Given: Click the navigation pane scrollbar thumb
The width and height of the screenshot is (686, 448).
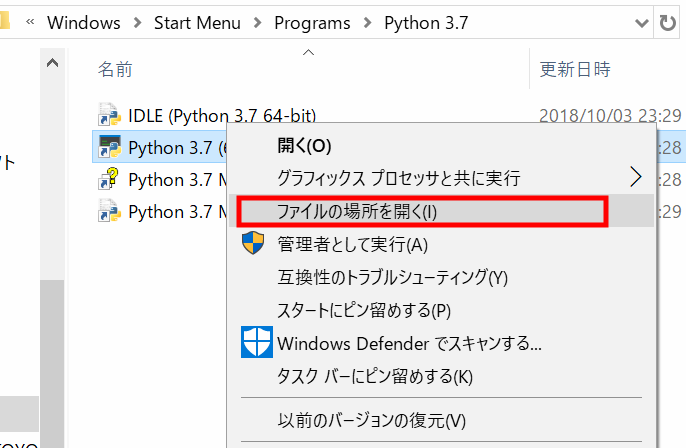Looking at the screenshot, I should [52, 363].
